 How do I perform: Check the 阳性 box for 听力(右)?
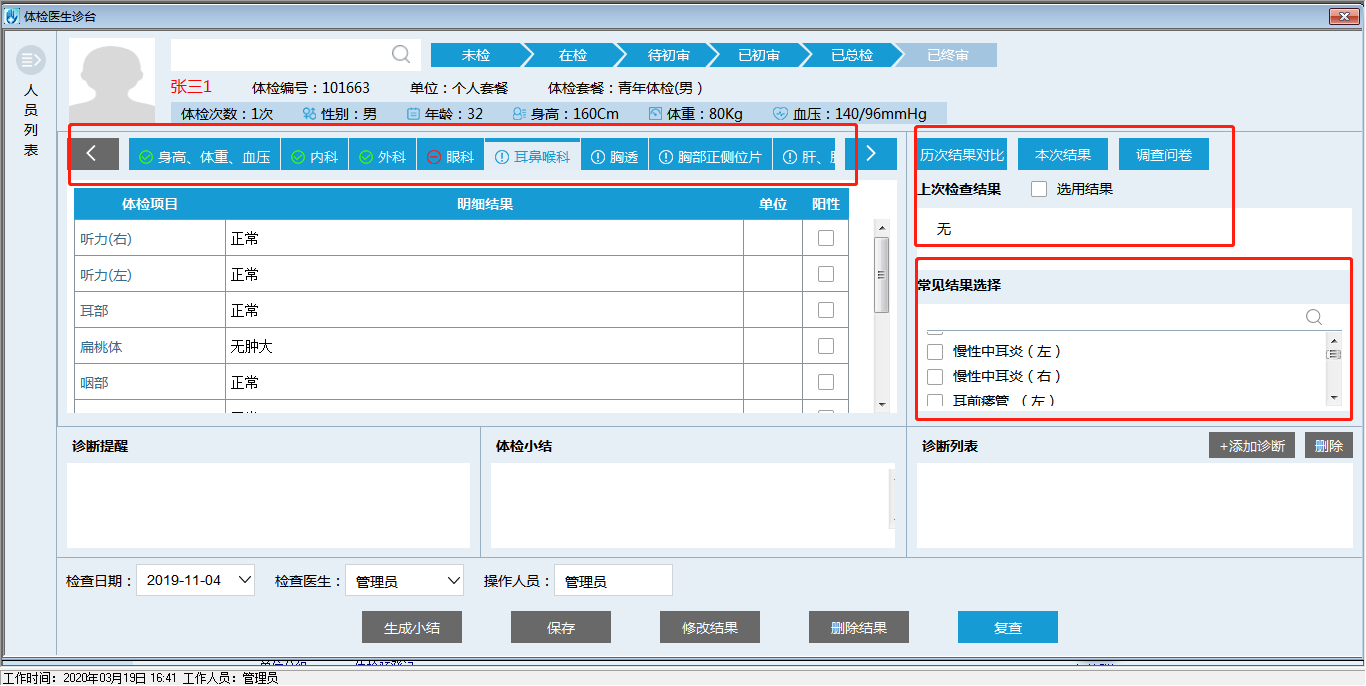pyautogui.click(x=825, y=238)
